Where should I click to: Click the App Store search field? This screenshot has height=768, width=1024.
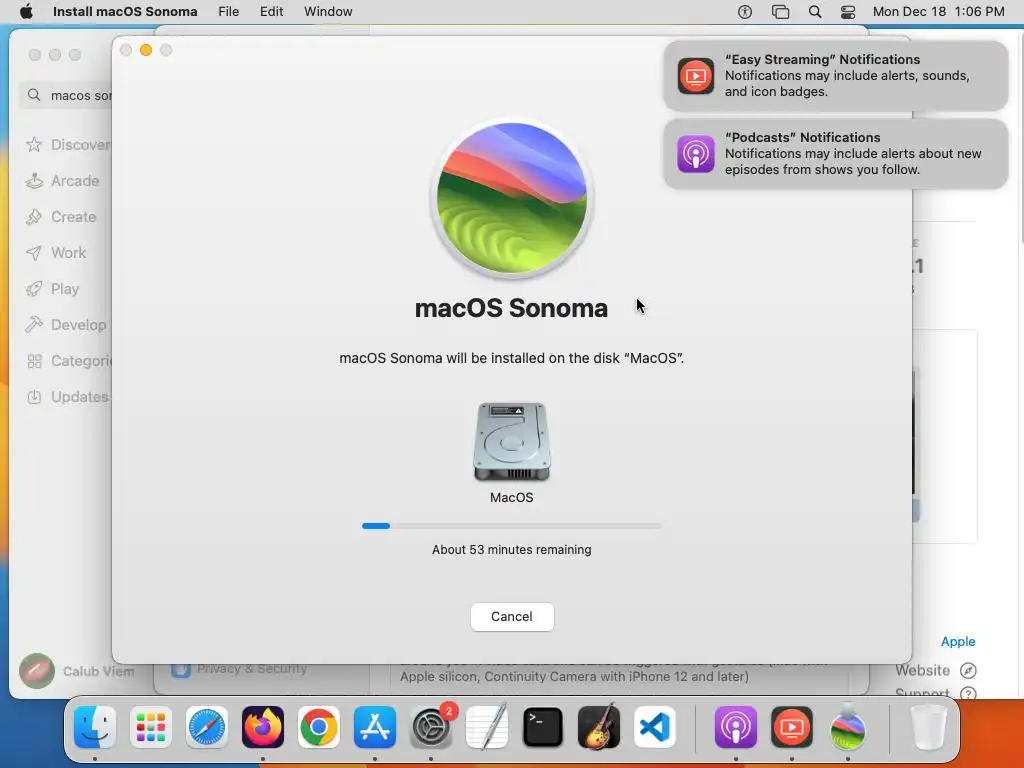(x=67, y=95)
